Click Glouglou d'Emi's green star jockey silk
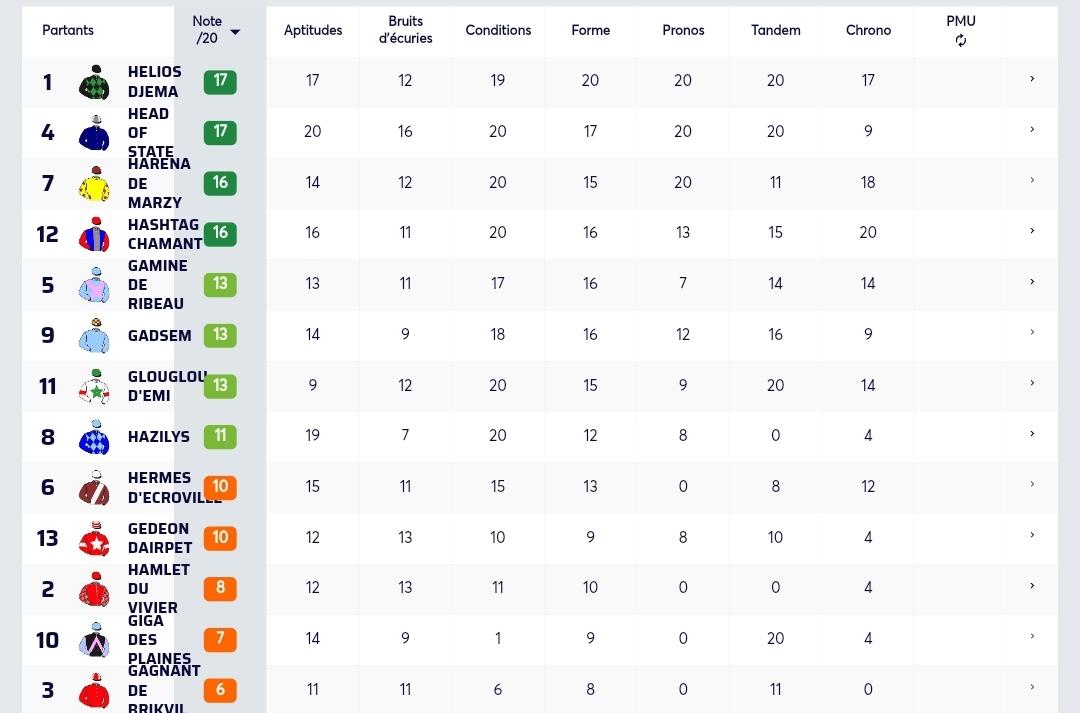 click(x=94, y=386)
